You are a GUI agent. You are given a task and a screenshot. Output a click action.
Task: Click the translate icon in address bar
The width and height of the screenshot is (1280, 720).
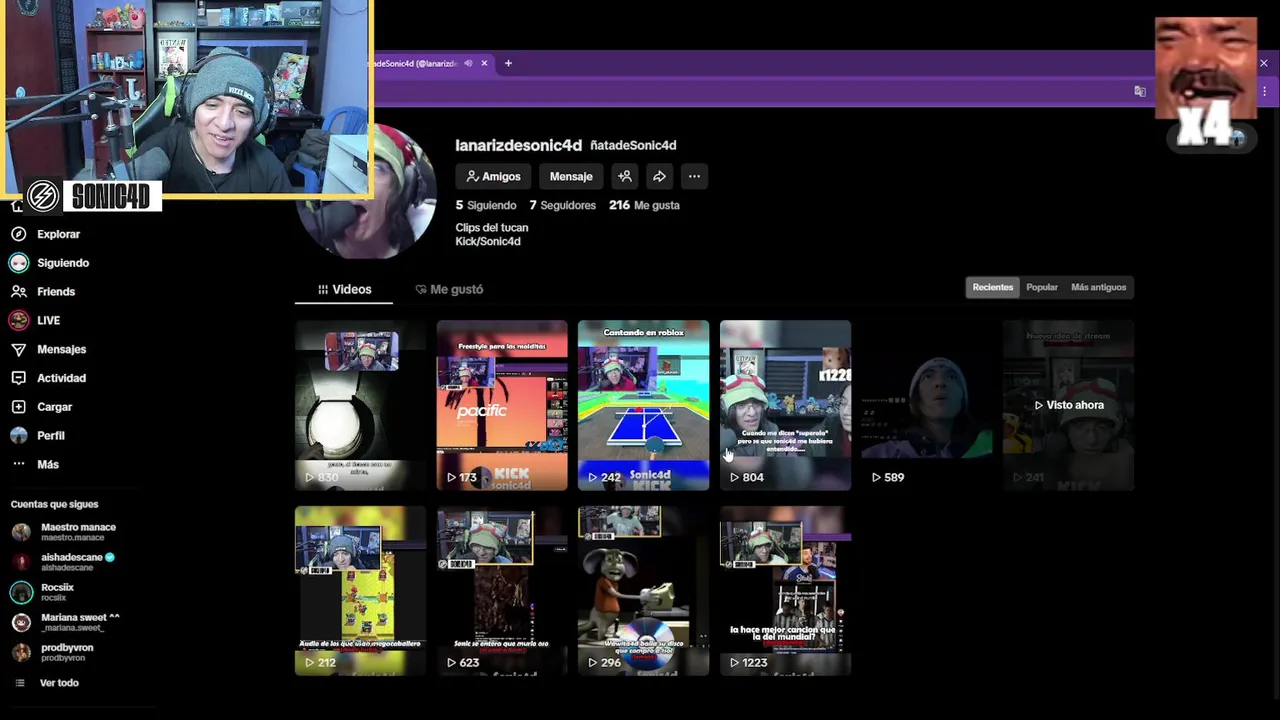point(1140,91)
